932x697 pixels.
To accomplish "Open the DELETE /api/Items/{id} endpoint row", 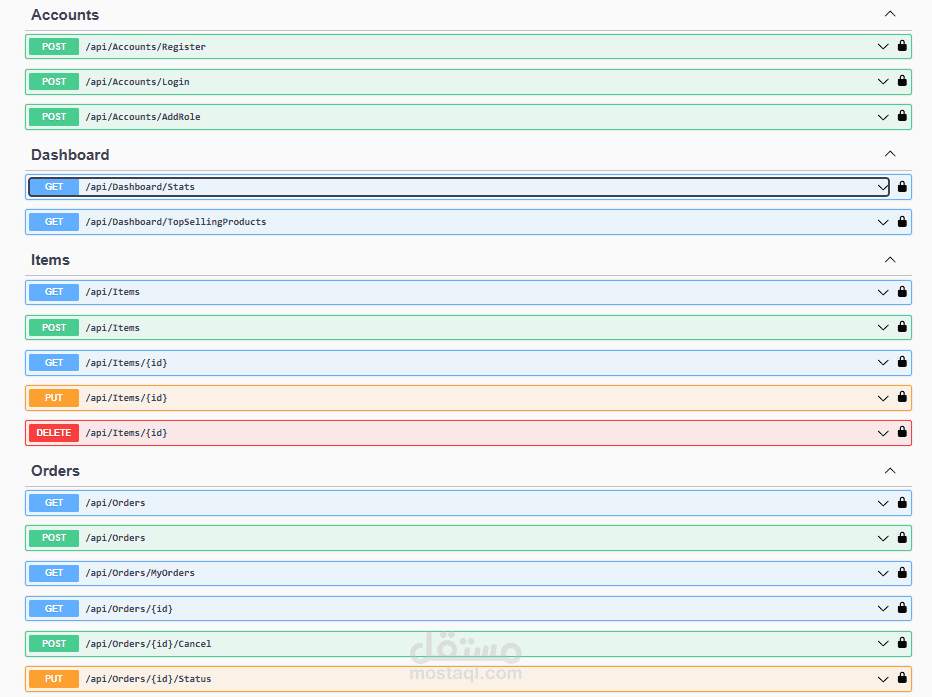I will point(400,433).
